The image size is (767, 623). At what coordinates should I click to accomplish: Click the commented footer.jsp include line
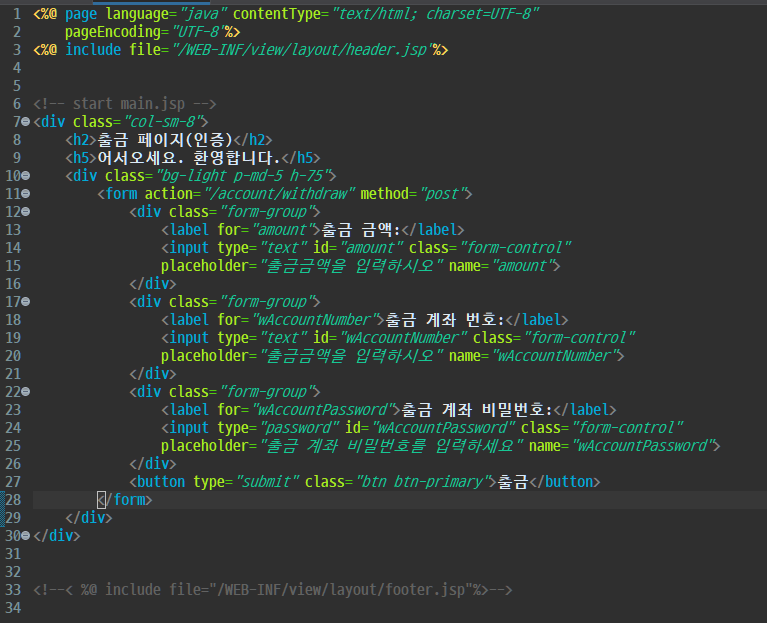272,589
